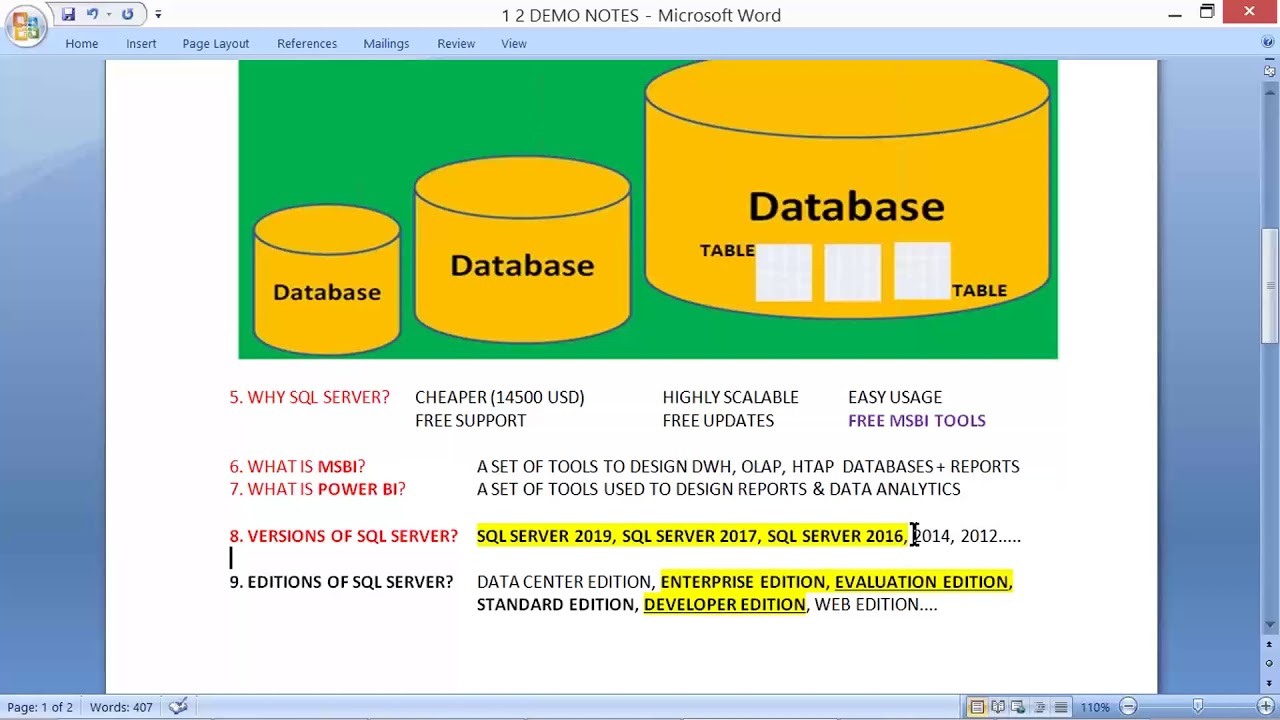
Task: Open the References ribbon tab
Action: click(307, 43)
